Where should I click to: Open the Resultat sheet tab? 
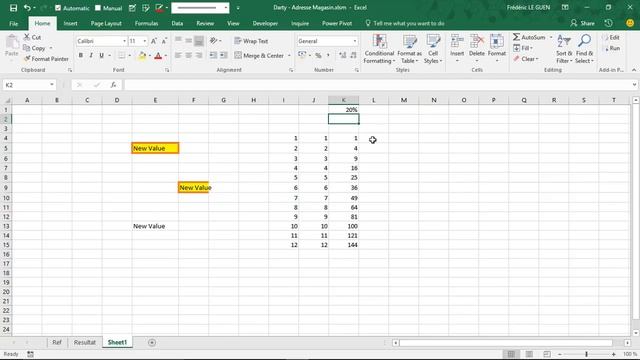84,342
